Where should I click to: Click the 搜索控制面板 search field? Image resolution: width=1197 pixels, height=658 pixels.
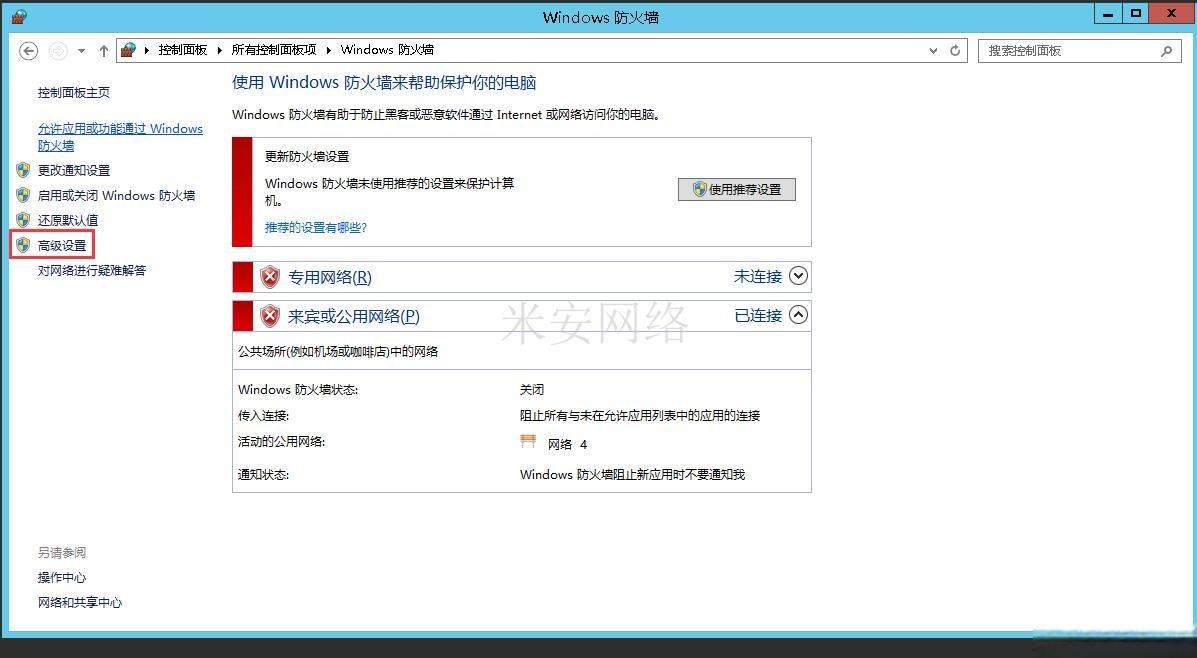tap(1079, 50)
